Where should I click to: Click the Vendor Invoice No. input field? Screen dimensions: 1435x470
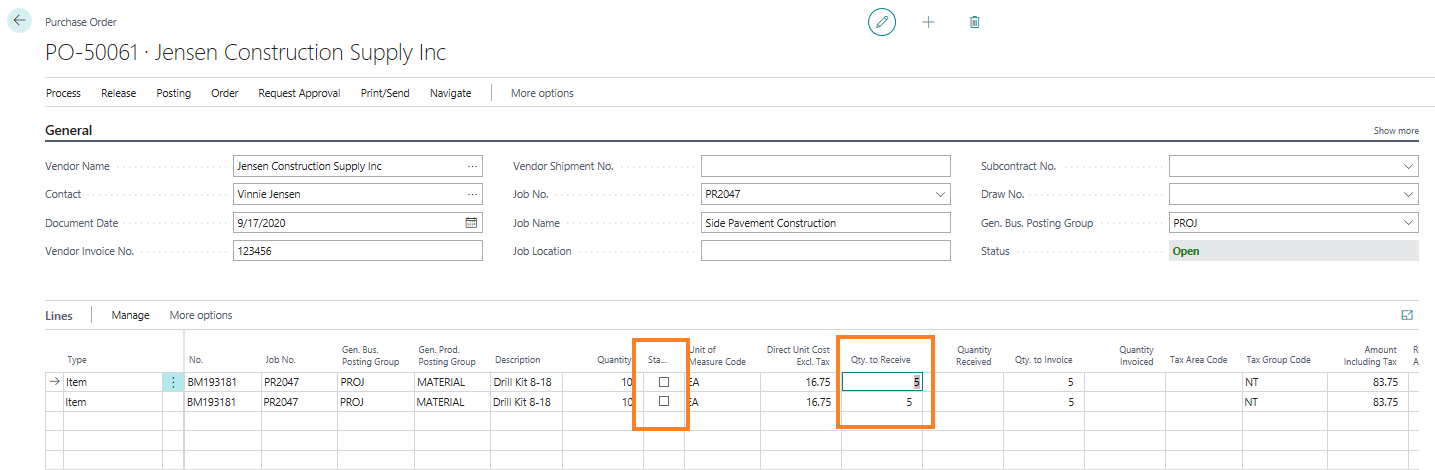(x=357, y=251)
